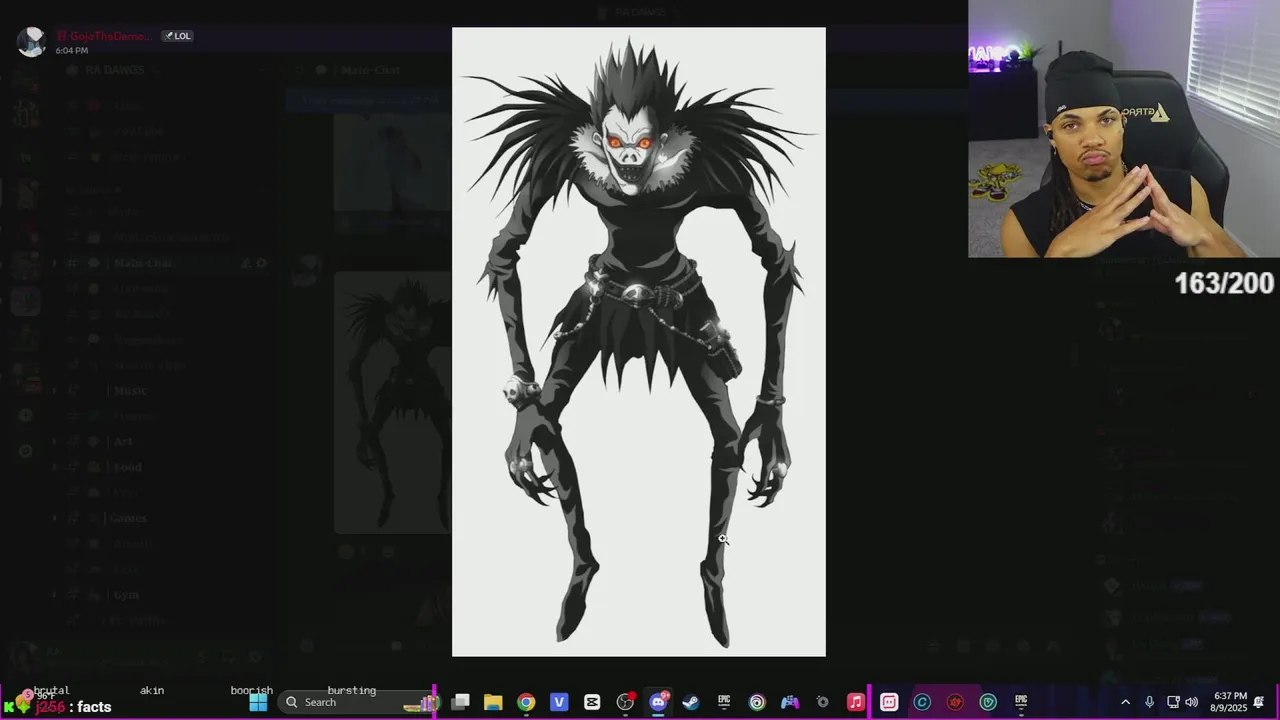Open second Epic Games icon near tray

pos(1021,702)
